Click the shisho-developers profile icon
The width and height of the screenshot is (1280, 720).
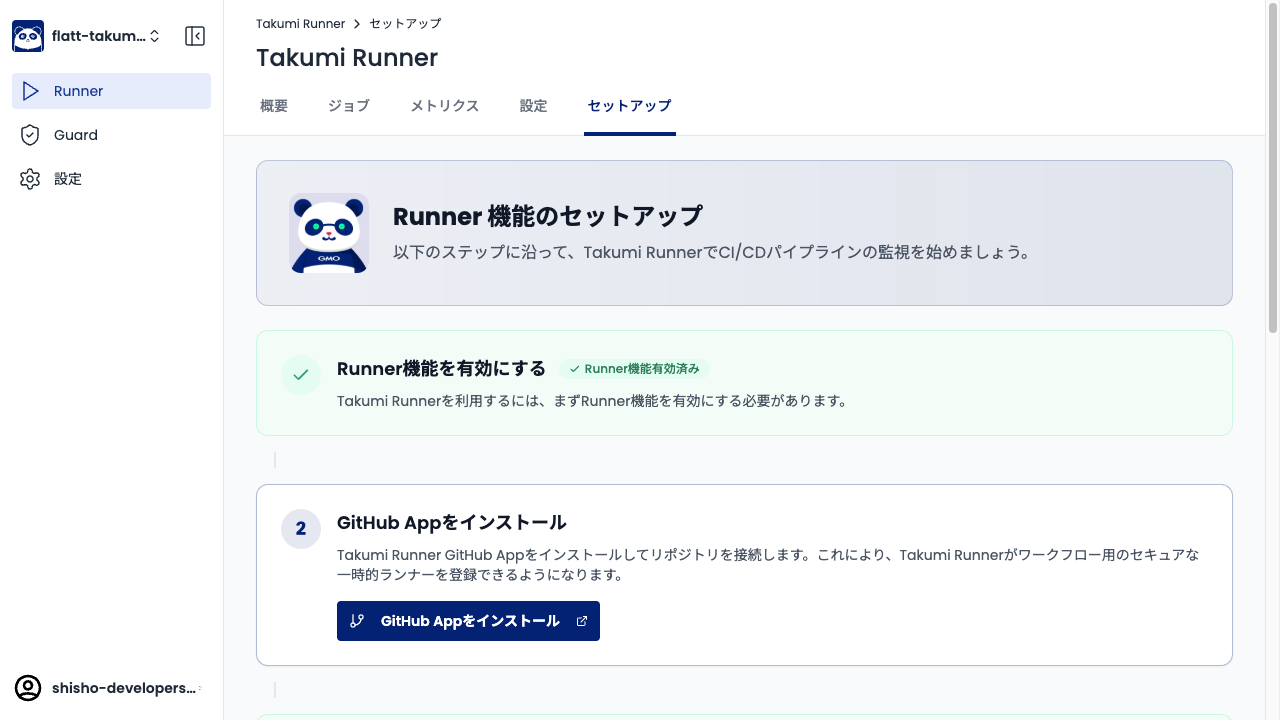(x=27, y=688)
